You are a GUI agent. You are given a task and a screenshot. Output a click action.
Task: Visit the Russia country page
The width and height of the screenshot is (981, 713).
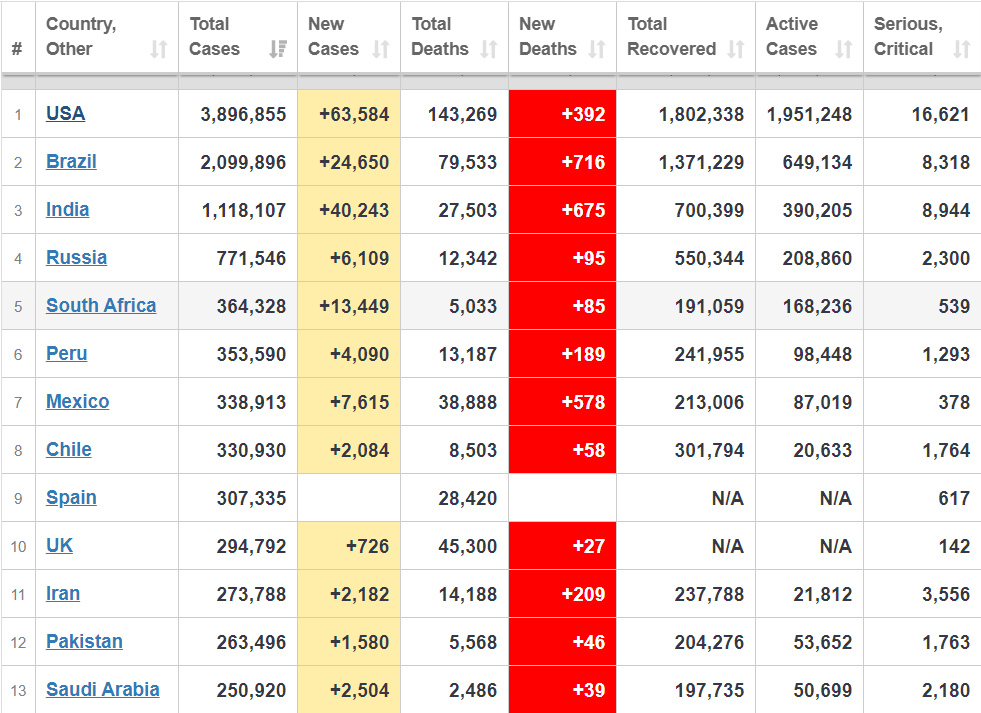click(76, 258)
